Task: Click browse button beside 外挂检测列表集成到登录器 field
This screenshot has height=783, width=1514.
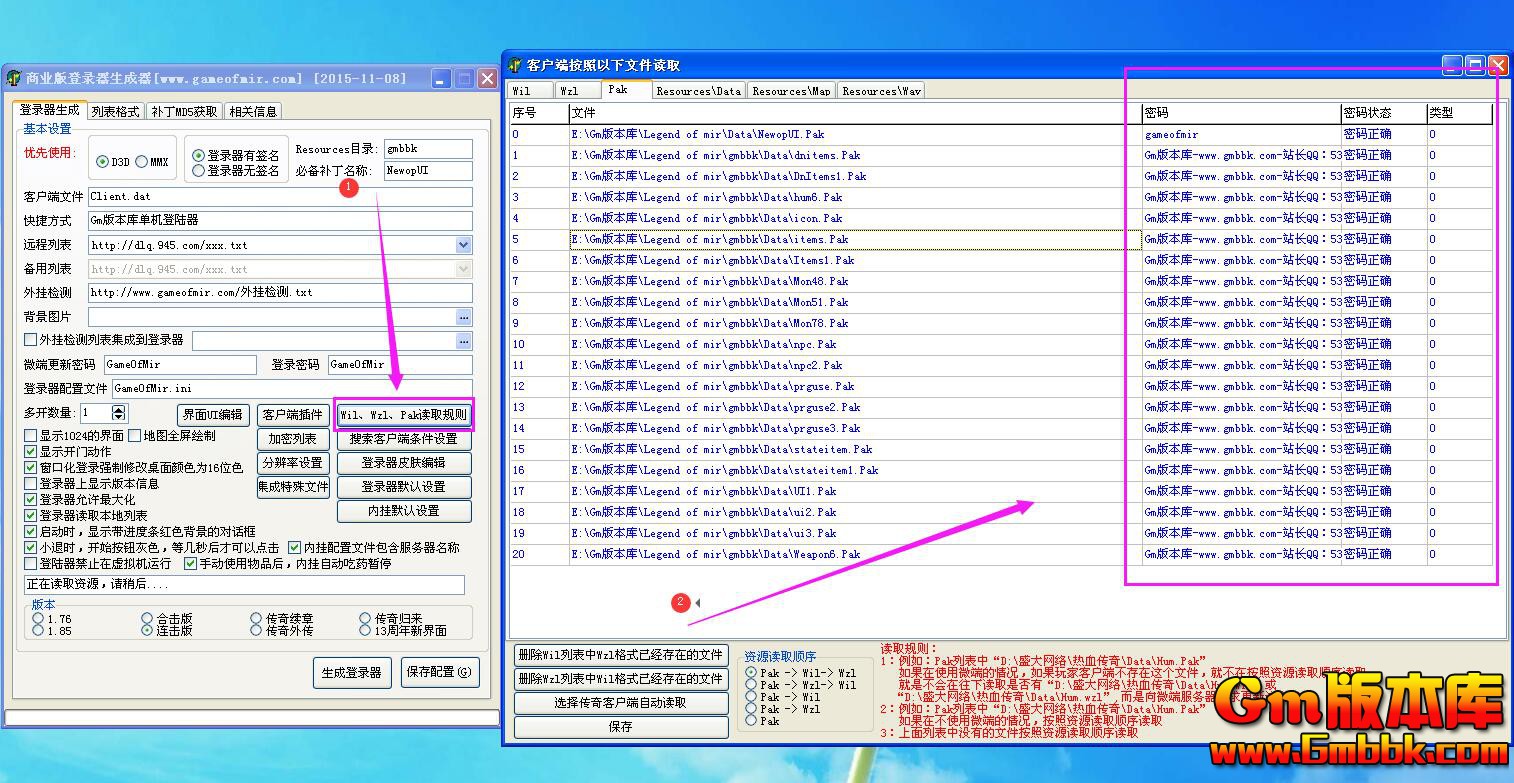Action: click(464, 341)
